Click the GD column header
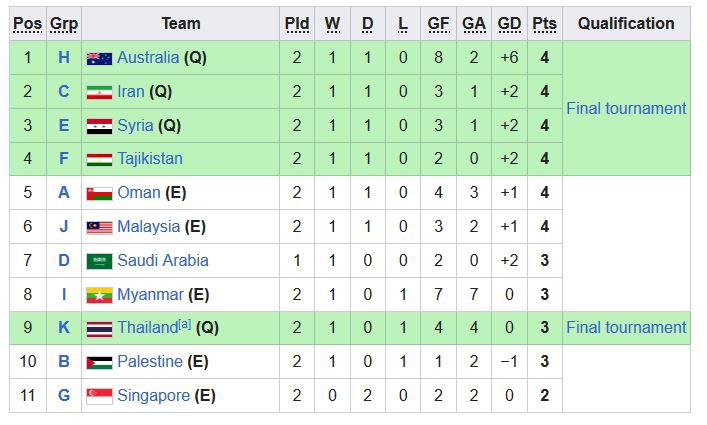The width and height of the screenshot is (707, 425). coord(509,23)
